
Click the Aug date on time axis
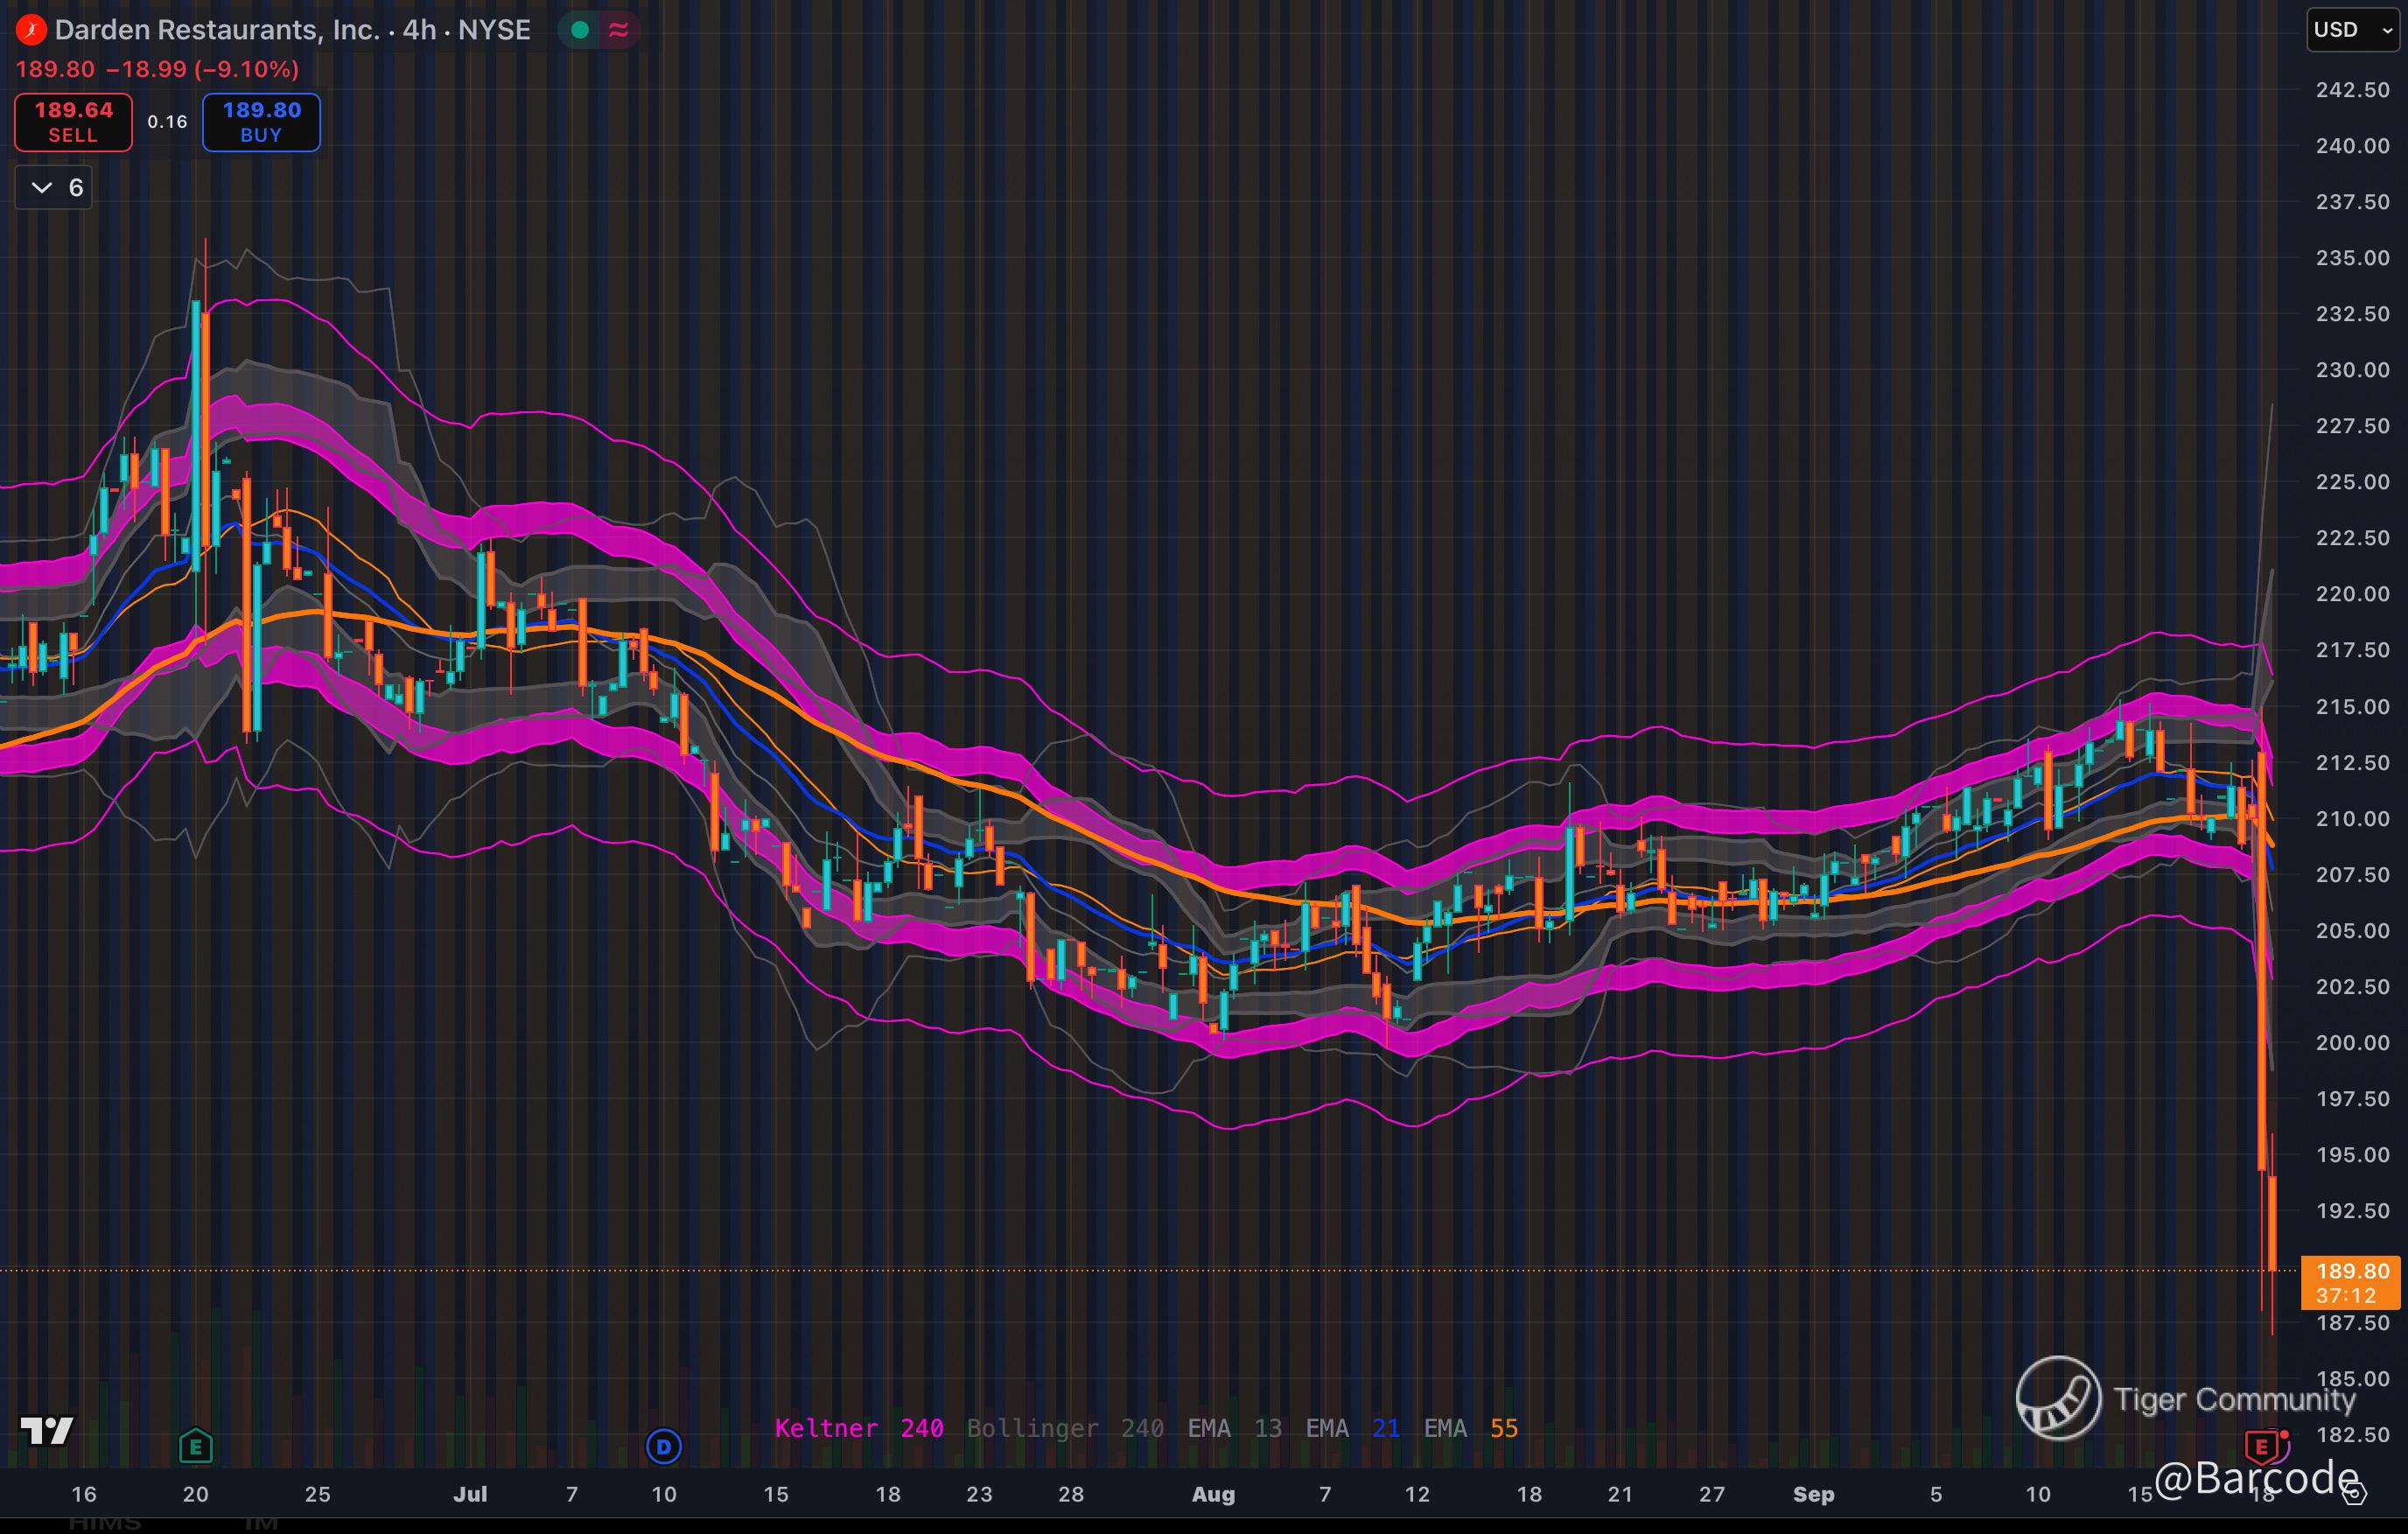click(x=1213, y=1494)
